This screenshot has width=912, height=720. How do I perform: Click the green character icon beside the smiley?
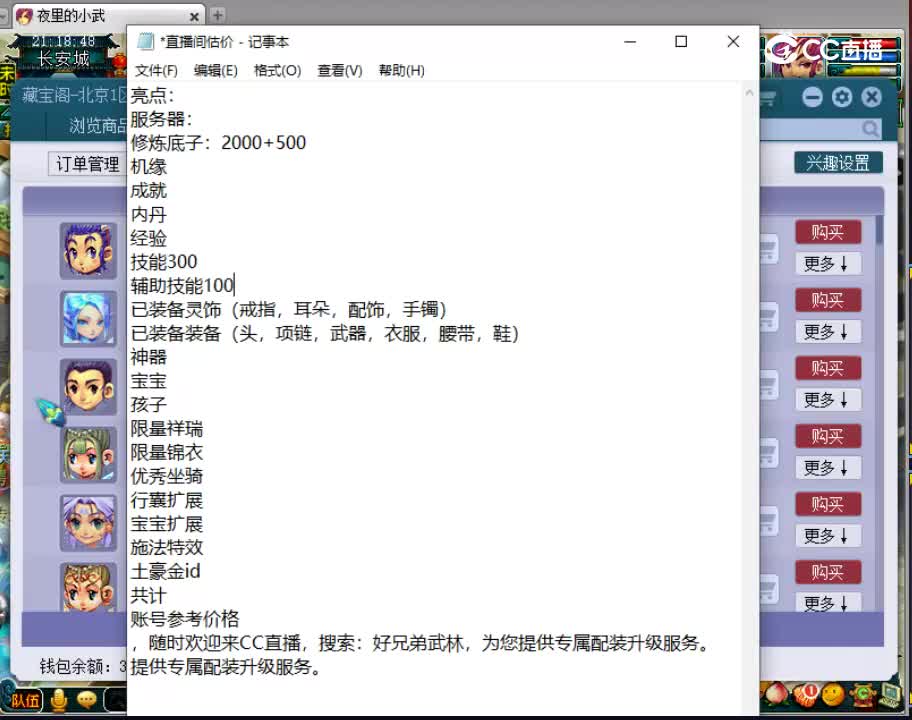(863, 694)
